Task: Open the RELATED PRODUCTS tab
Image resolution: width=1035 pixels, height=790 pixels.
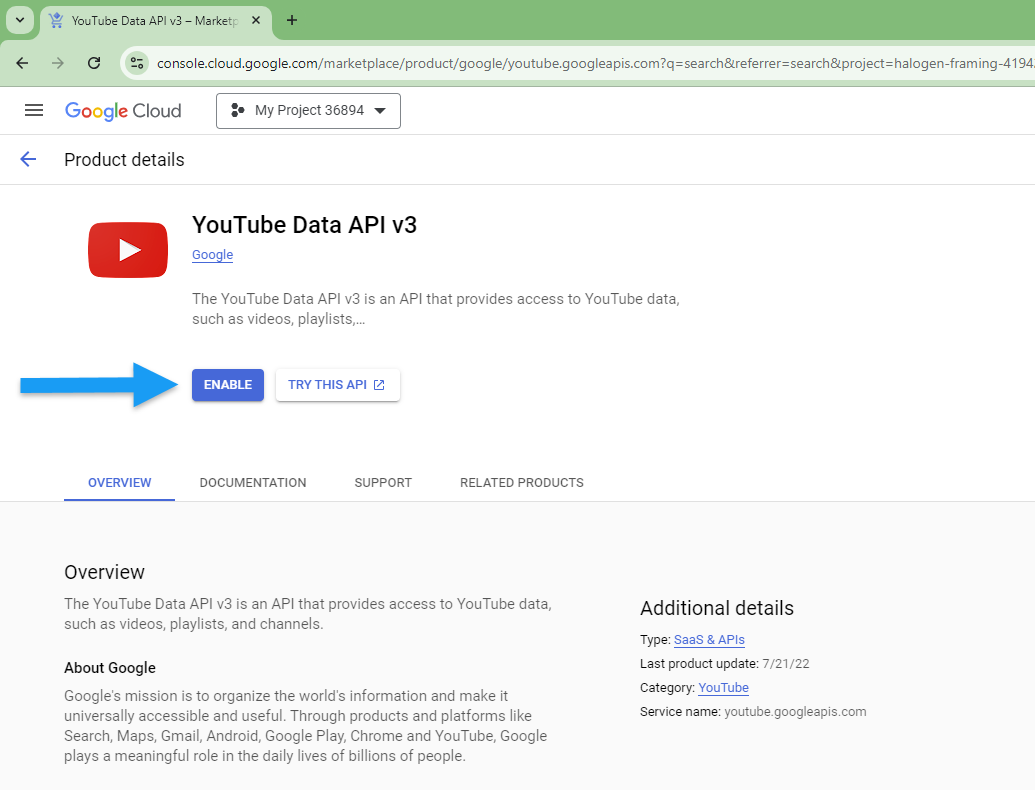Action: point(521,482)
